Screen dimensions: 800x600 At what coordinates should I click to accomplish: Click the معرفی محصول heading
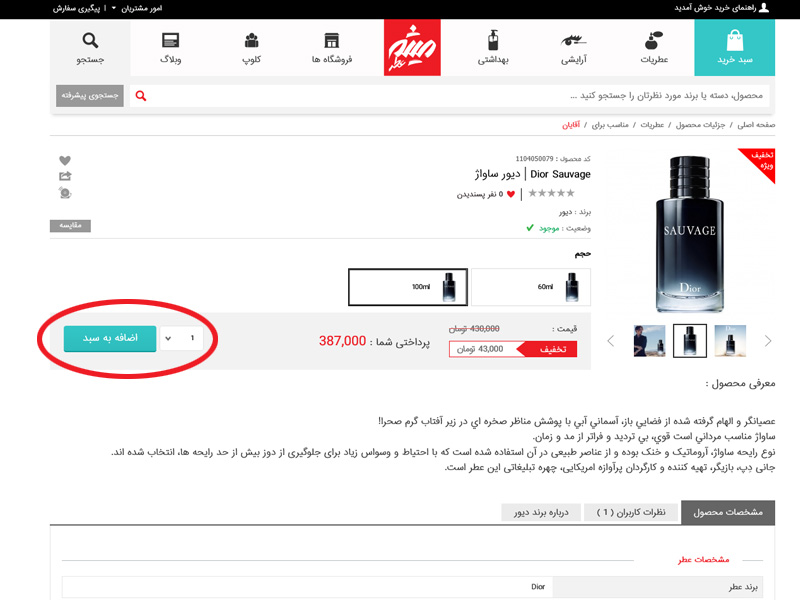pos(740,383)
